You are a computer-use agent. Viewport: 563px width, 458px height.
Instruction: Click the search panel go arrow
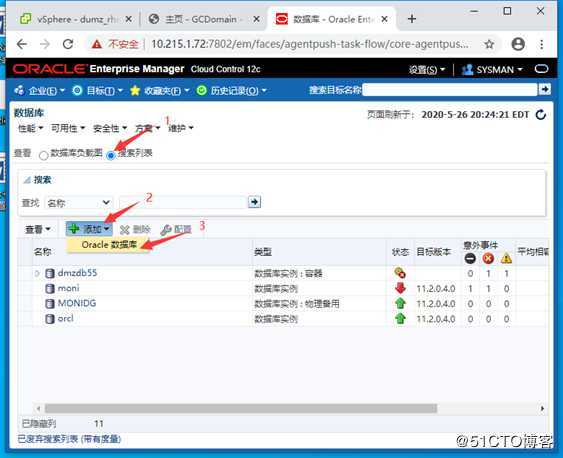pyautogui.click(x=254, y=202)
